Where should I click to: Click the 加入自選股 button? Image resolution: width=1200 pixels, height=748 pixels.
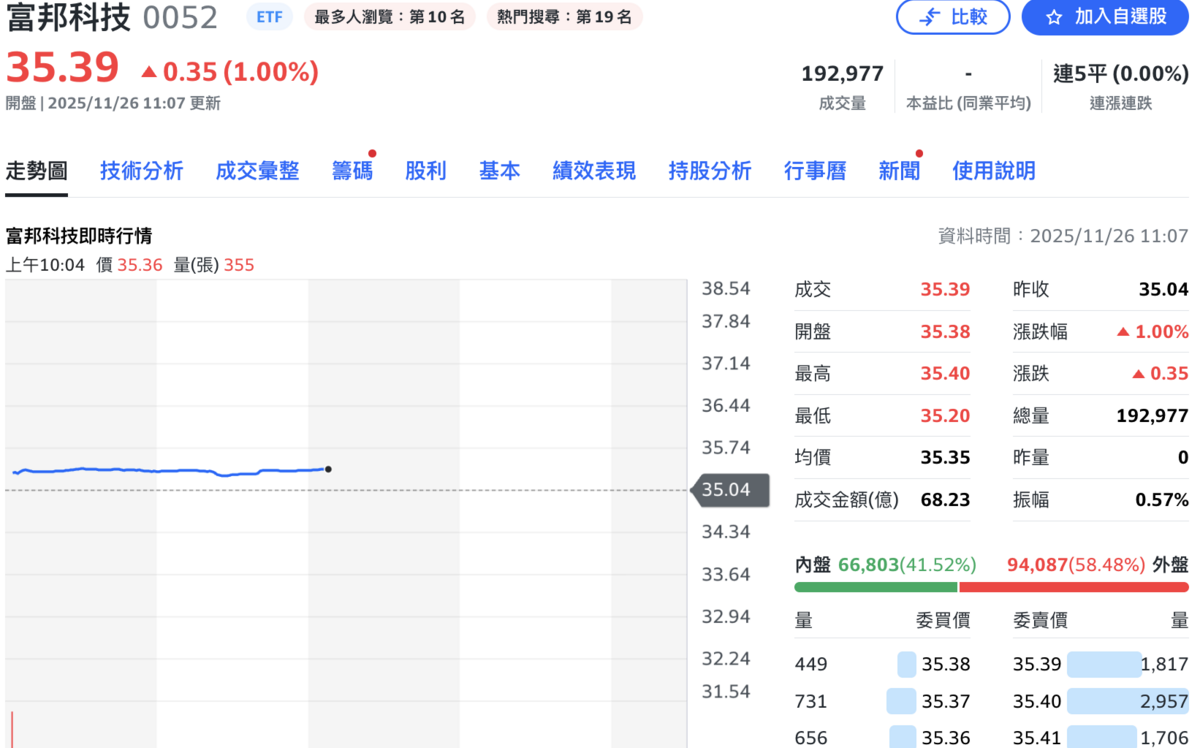(1103, 19)
